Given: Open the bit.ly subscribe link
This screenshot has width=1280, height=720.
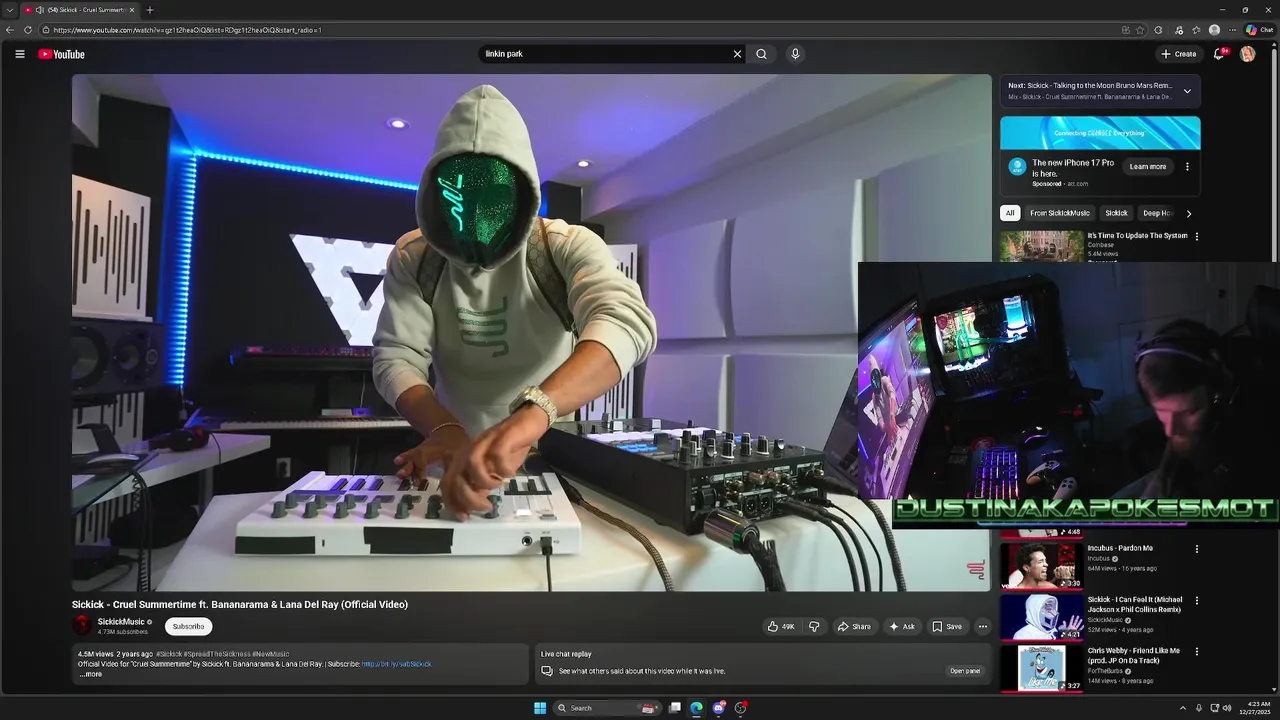Looking at the screenshot, I should [397, 664].
